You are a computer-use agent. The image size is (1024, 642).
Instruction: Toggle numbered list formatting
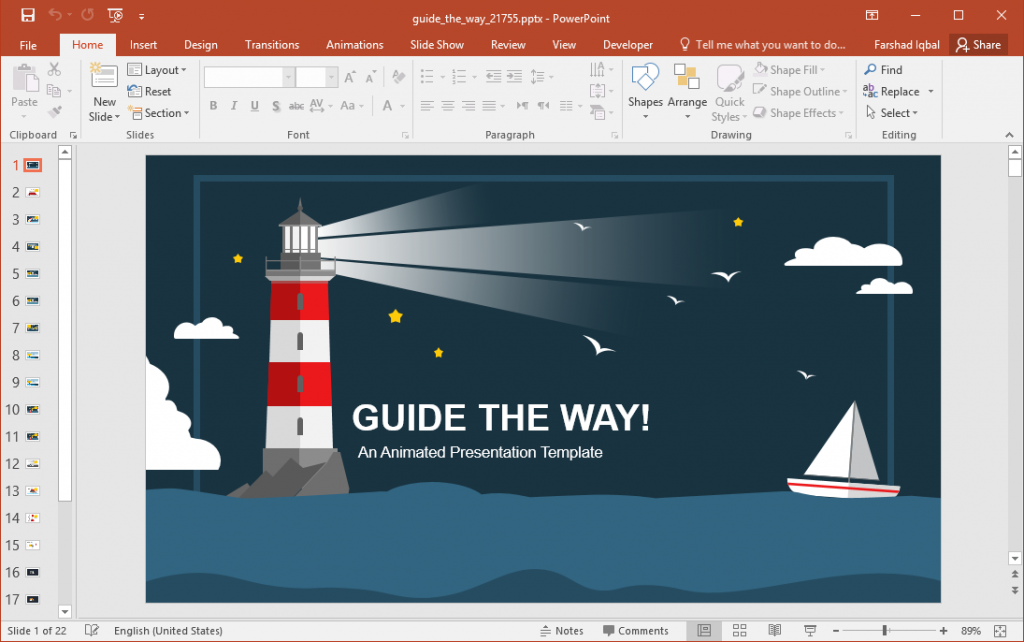point(459,76)
